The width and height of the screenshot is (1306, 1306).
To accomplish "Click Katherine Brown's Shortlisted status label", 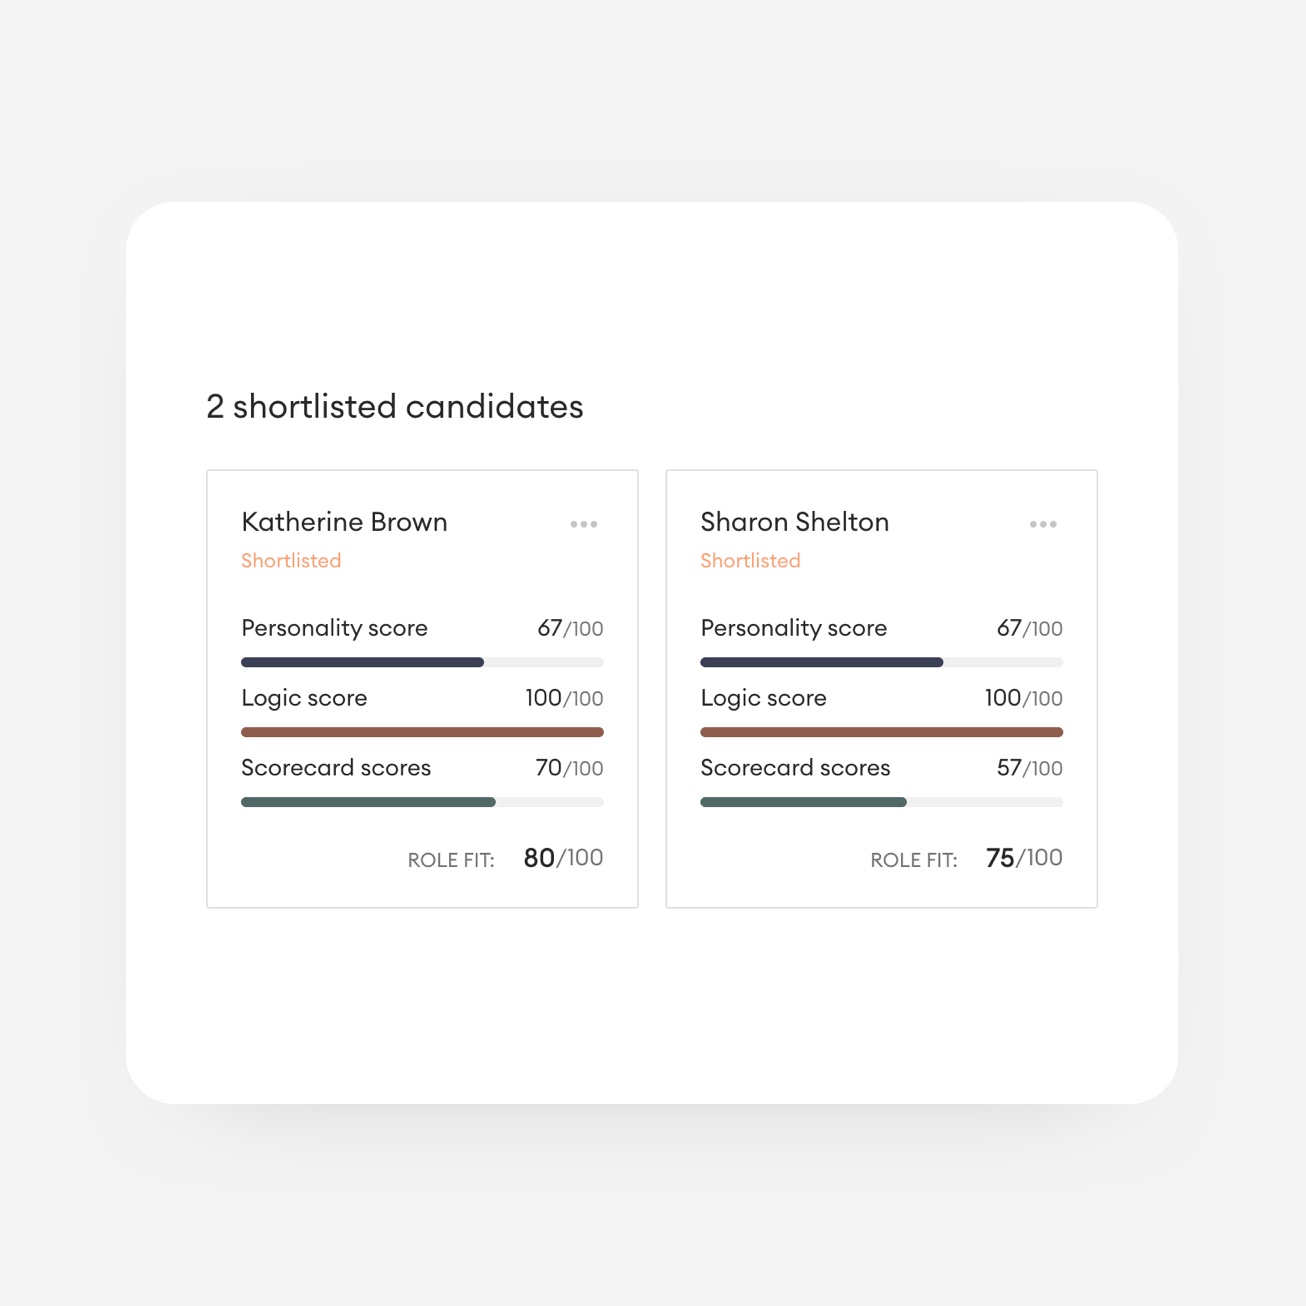I will [291, 561].
